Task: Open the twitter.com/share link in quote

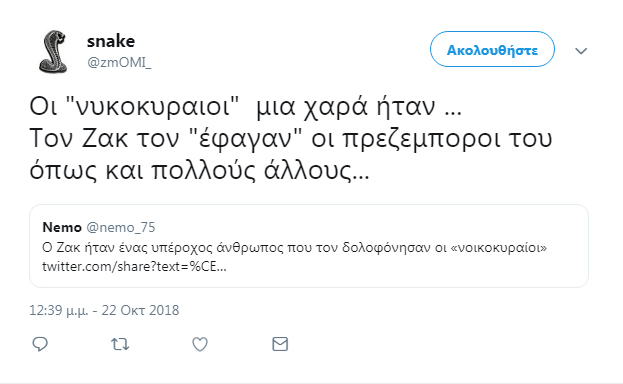Action: (x=134, y=266)
